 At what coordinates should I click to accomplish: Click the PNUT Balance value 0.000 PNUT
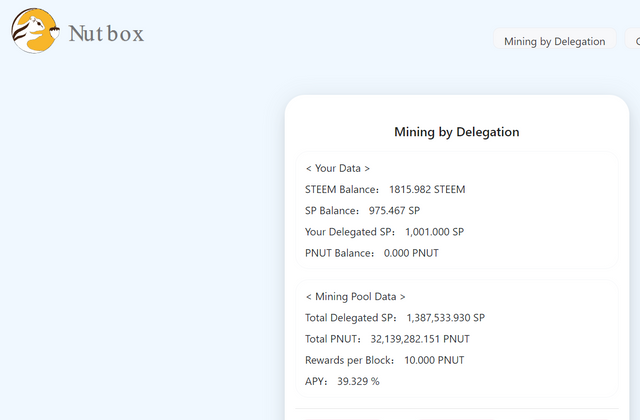point(411,253)
